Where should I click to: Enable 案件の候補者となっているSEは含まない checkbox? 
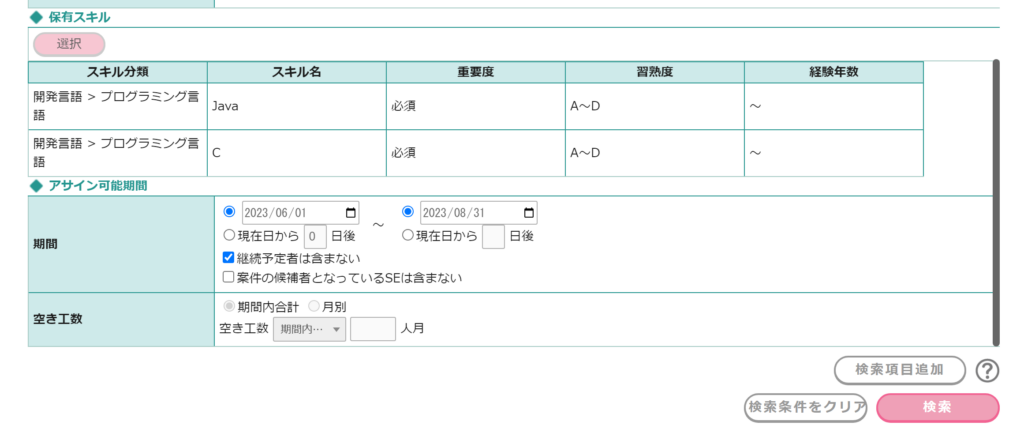[229, 277]
